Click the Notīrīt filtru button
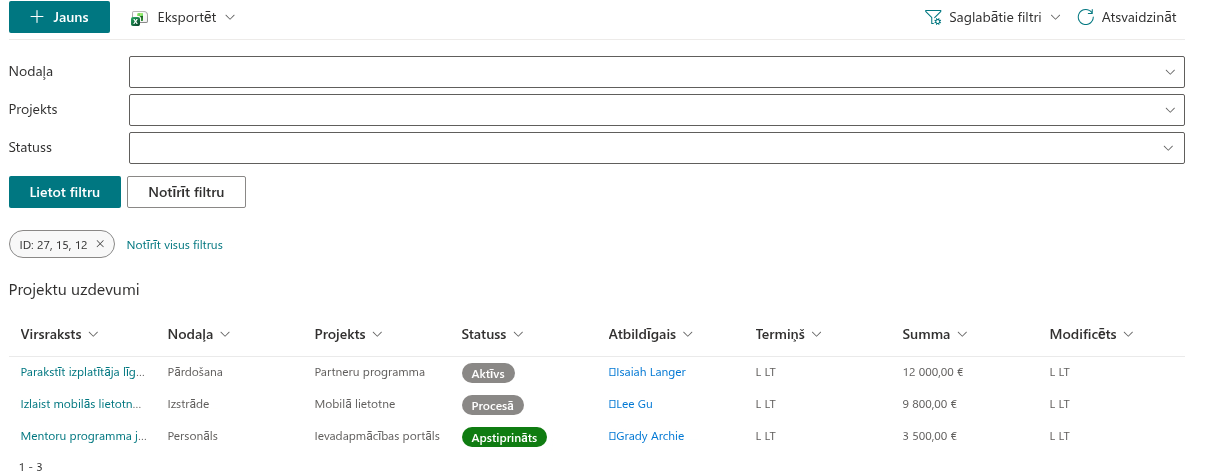 point(186,192)
